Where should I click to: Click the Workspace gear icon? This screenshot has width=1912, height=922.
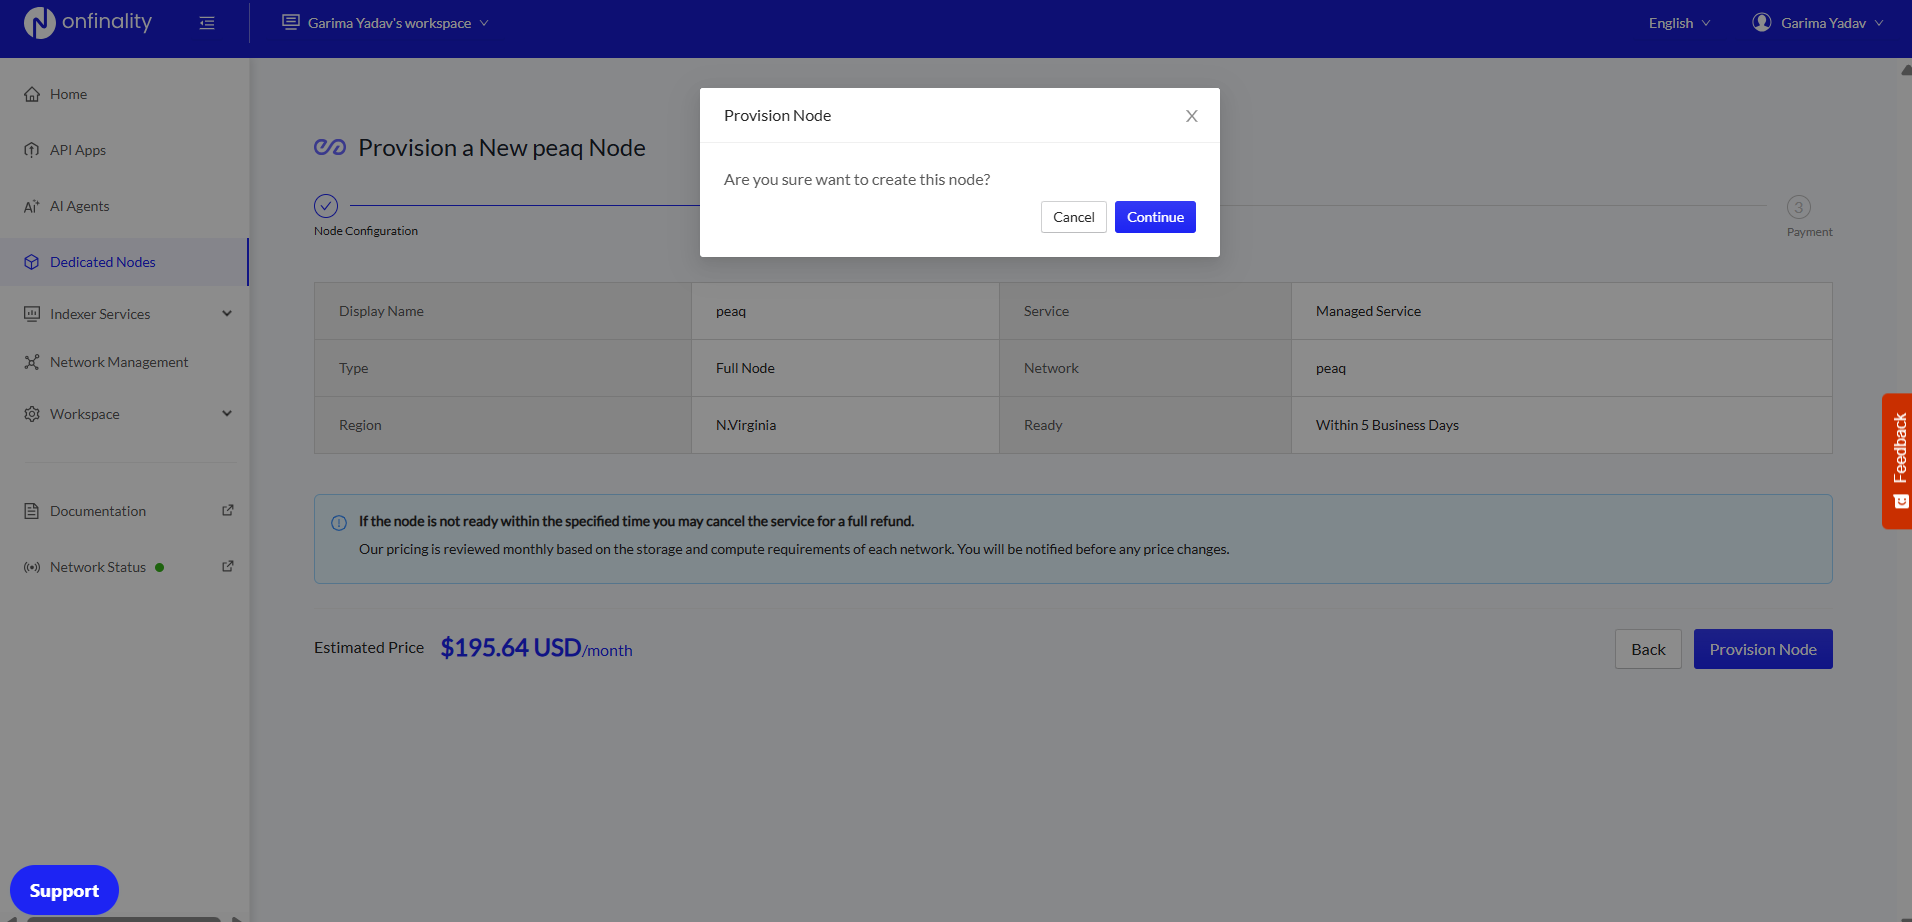[32, 414]
